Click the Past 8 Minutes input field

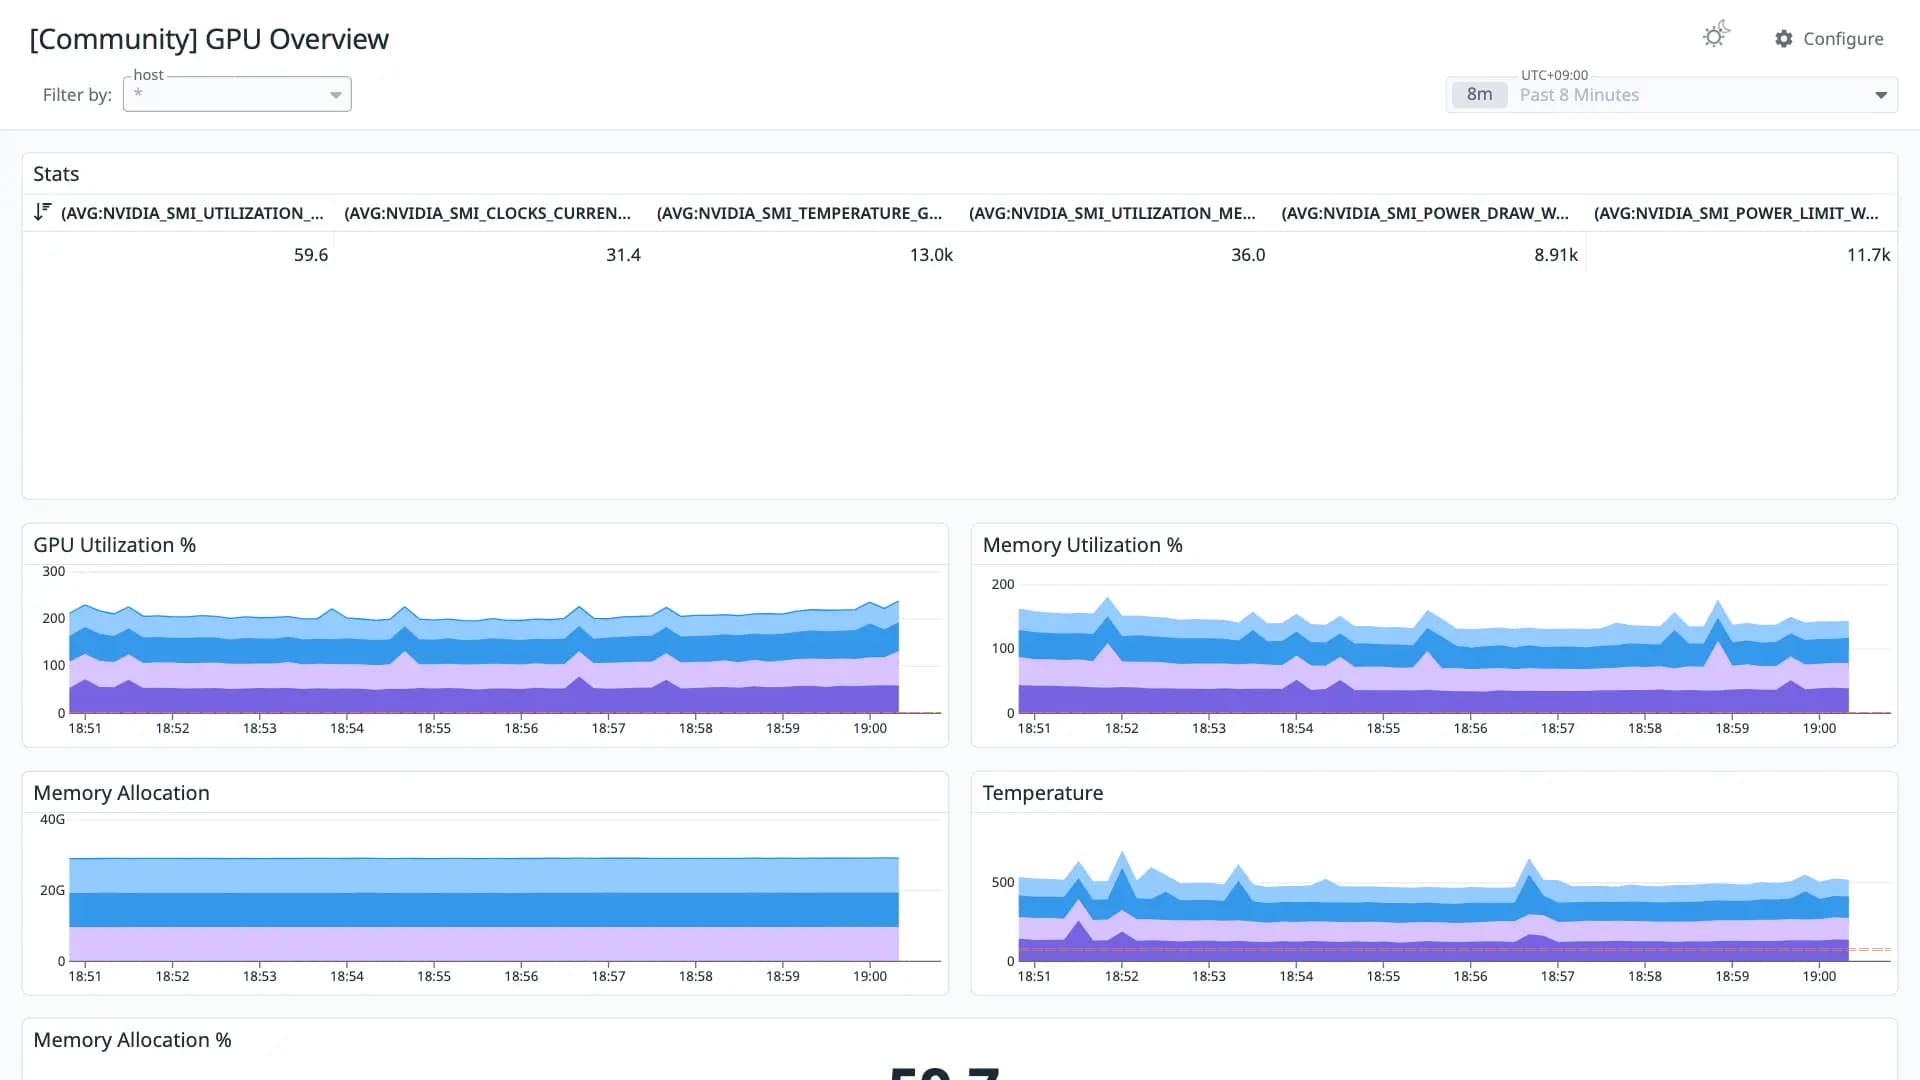[x=1672, y=95]
